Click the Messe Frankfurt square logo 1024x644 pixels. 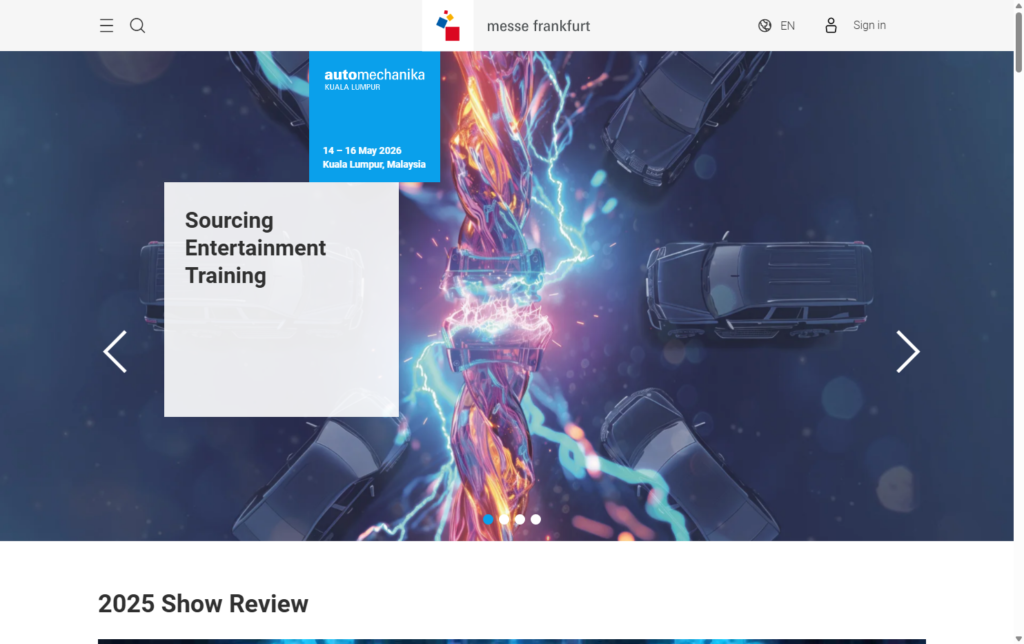click(448, 25)
